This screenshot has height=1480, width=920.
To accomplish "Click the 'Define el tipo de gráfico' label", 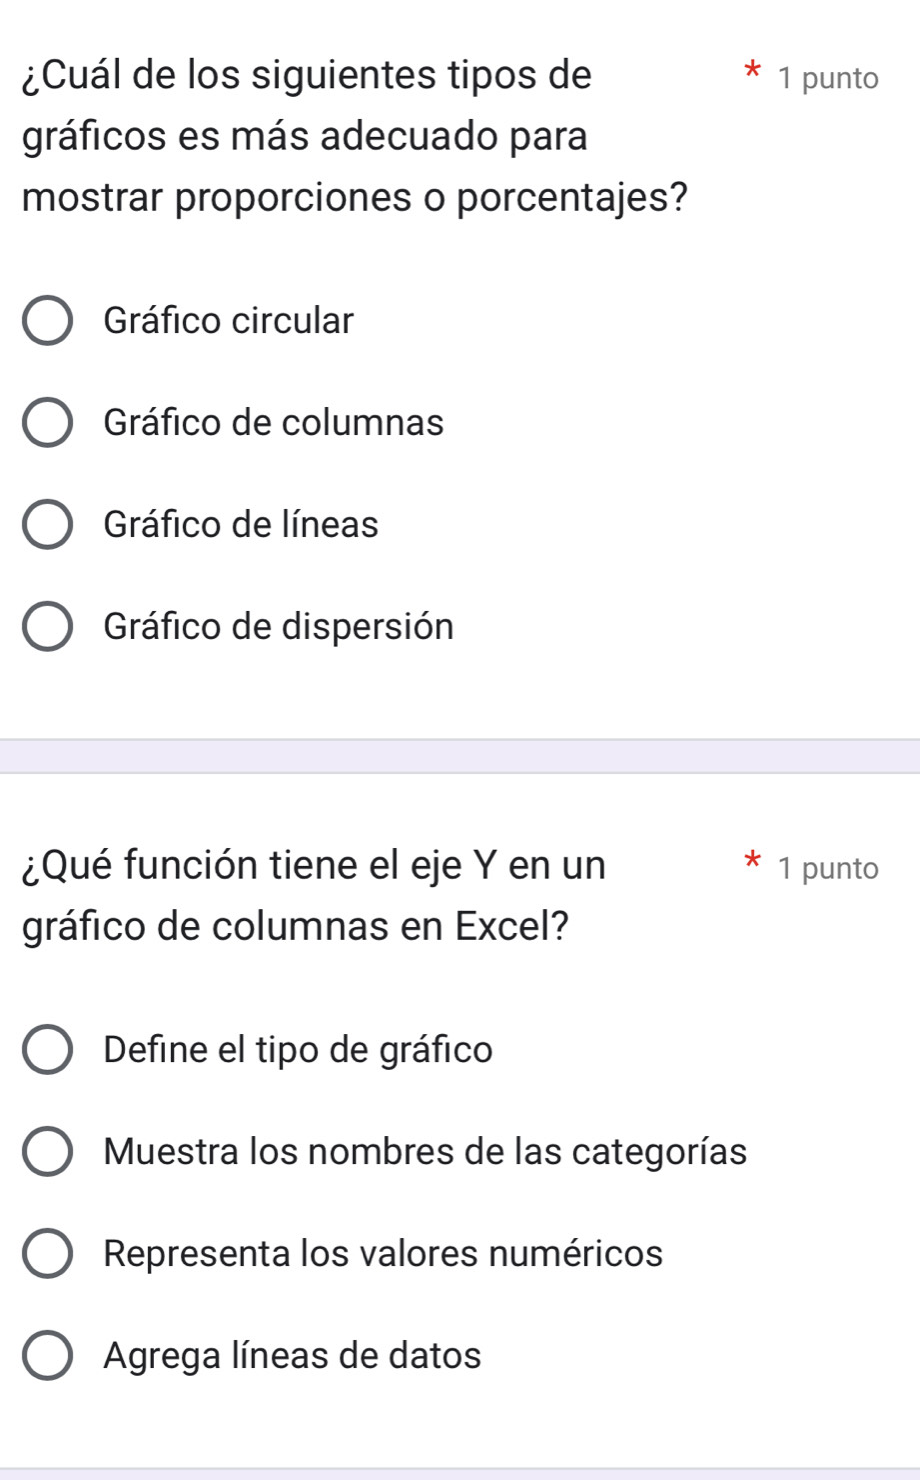I will pyautogui.click(x=298, y=1050).
